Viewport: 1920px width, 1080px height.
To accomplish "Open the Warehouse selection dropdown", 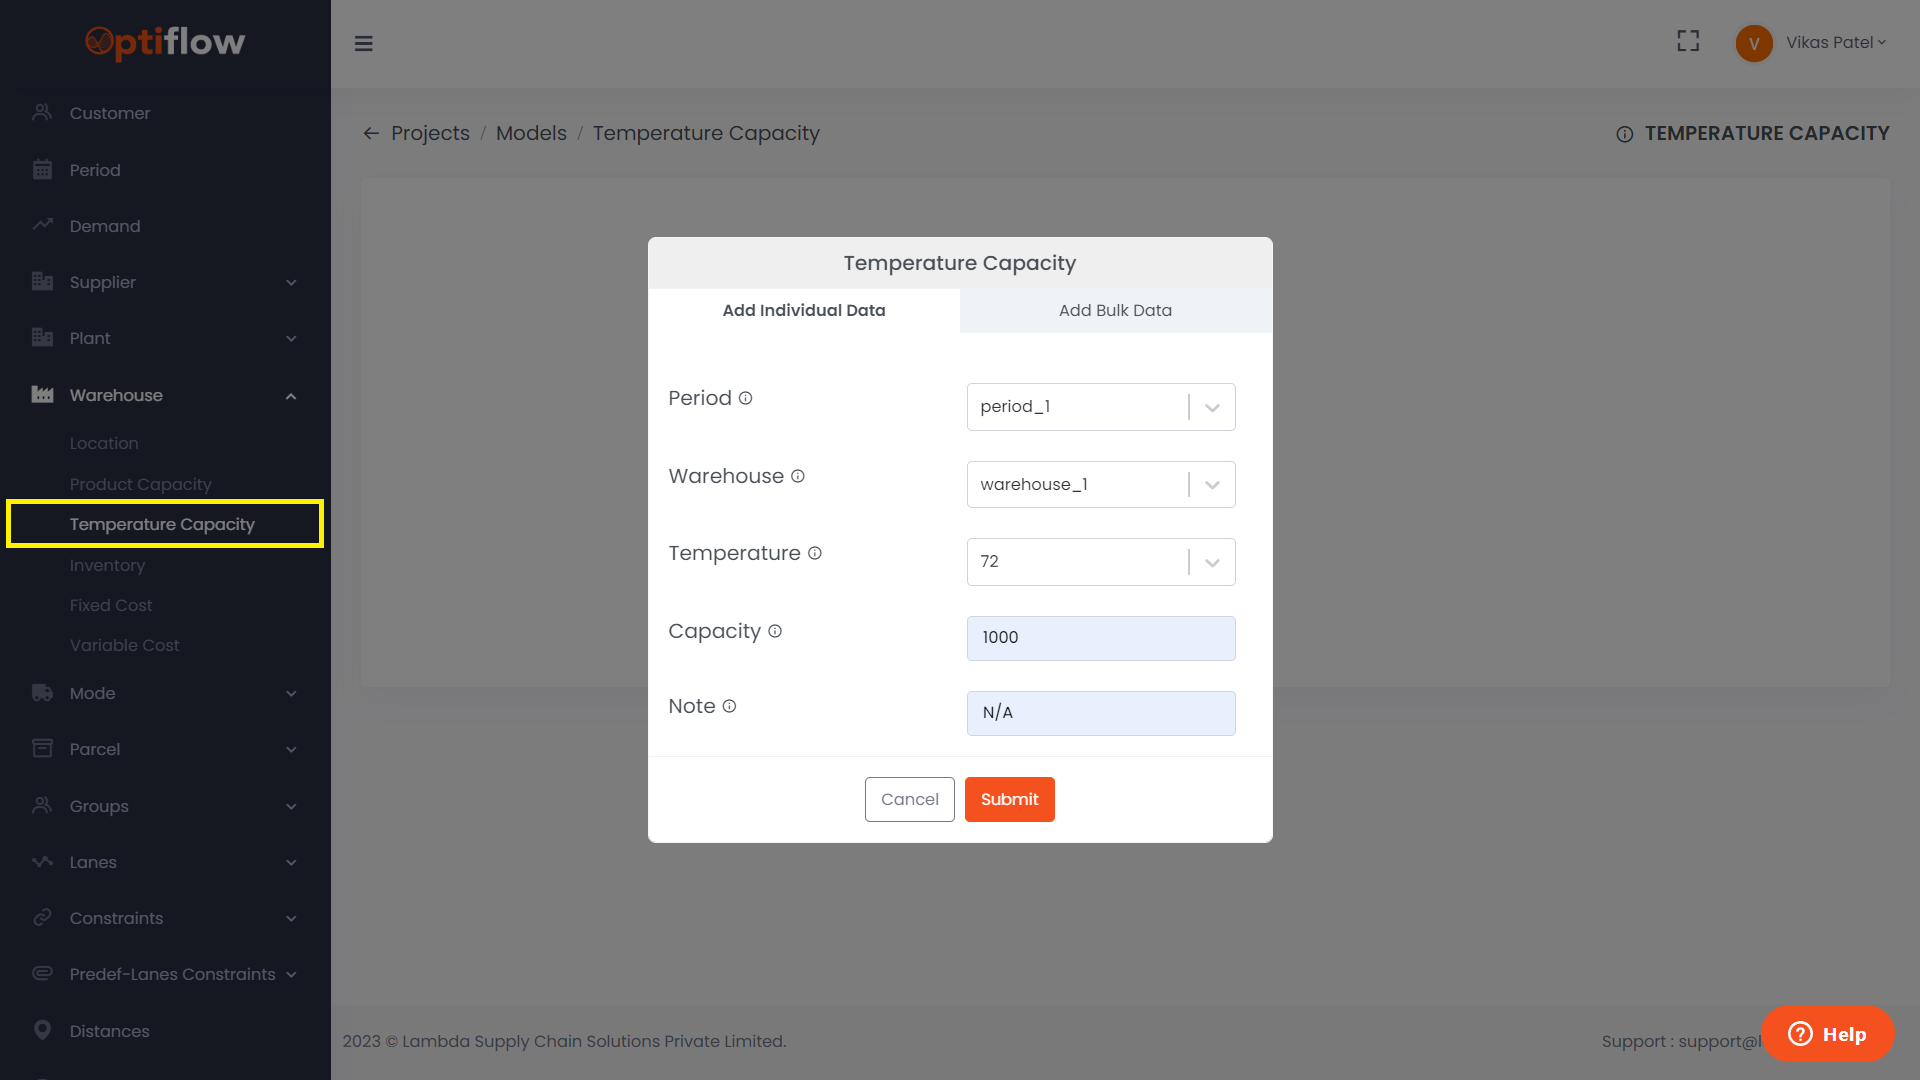I will coord(1211,484).
